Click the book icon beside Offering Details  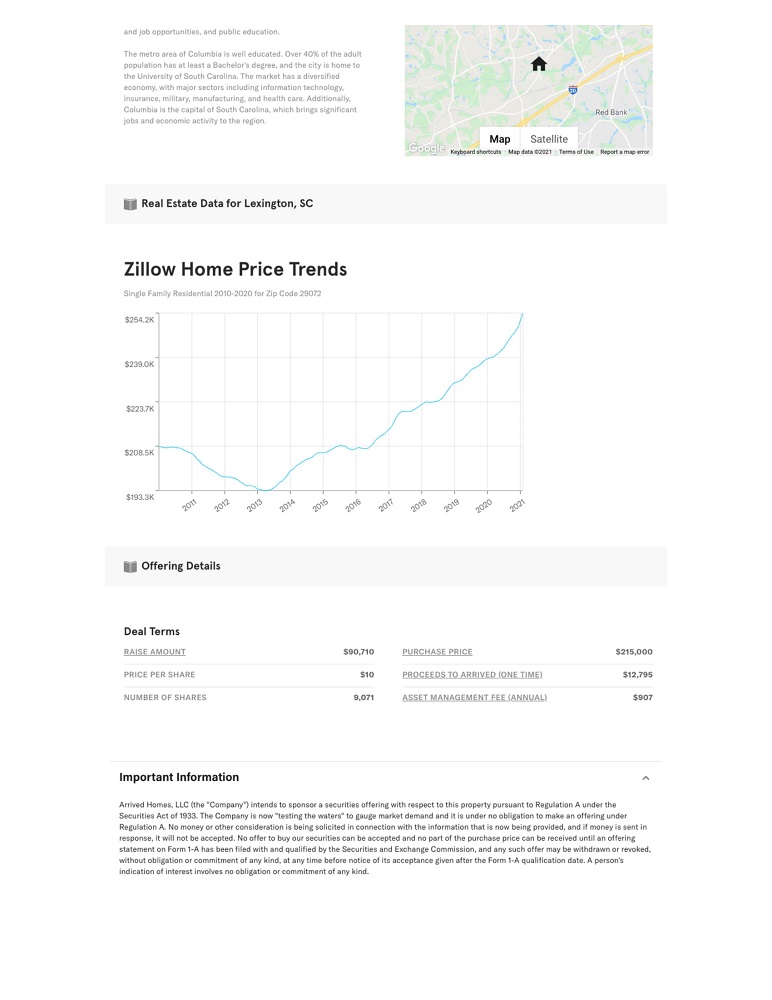(x=130, y=566)
